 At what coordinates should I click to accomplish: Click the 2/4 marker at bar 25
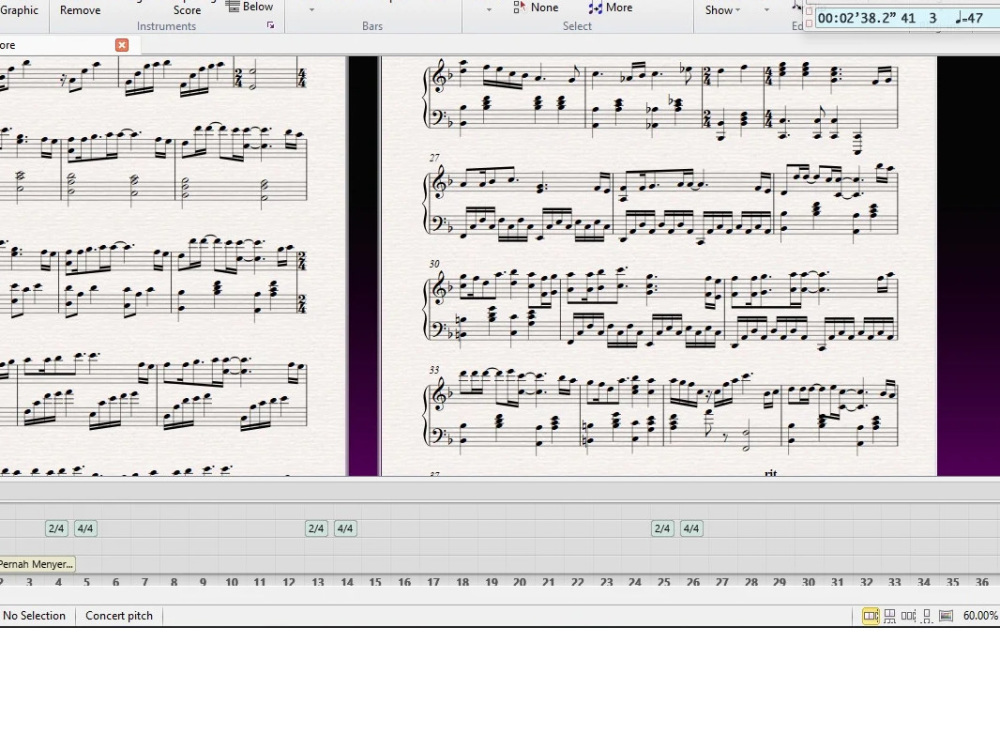pyautogui.click(x=663, y=529)
